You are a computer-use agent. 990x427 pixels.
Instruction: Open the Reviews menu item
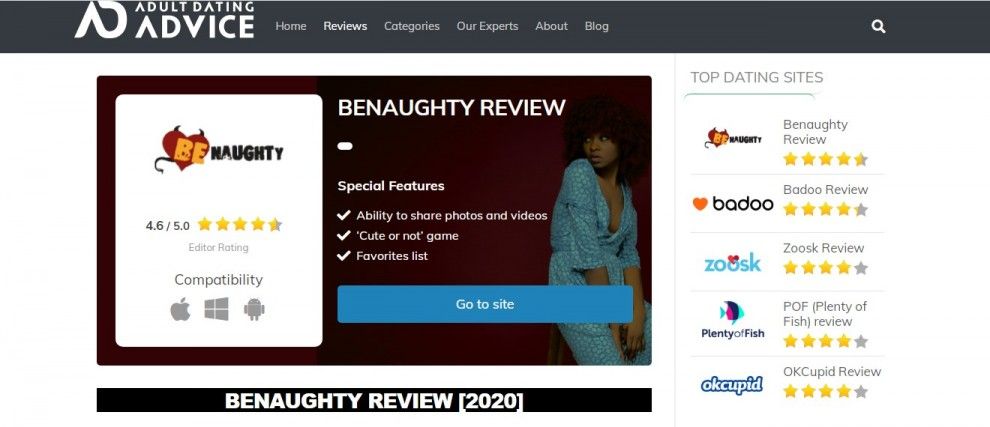pyautogui.click(x=345, y=27)
